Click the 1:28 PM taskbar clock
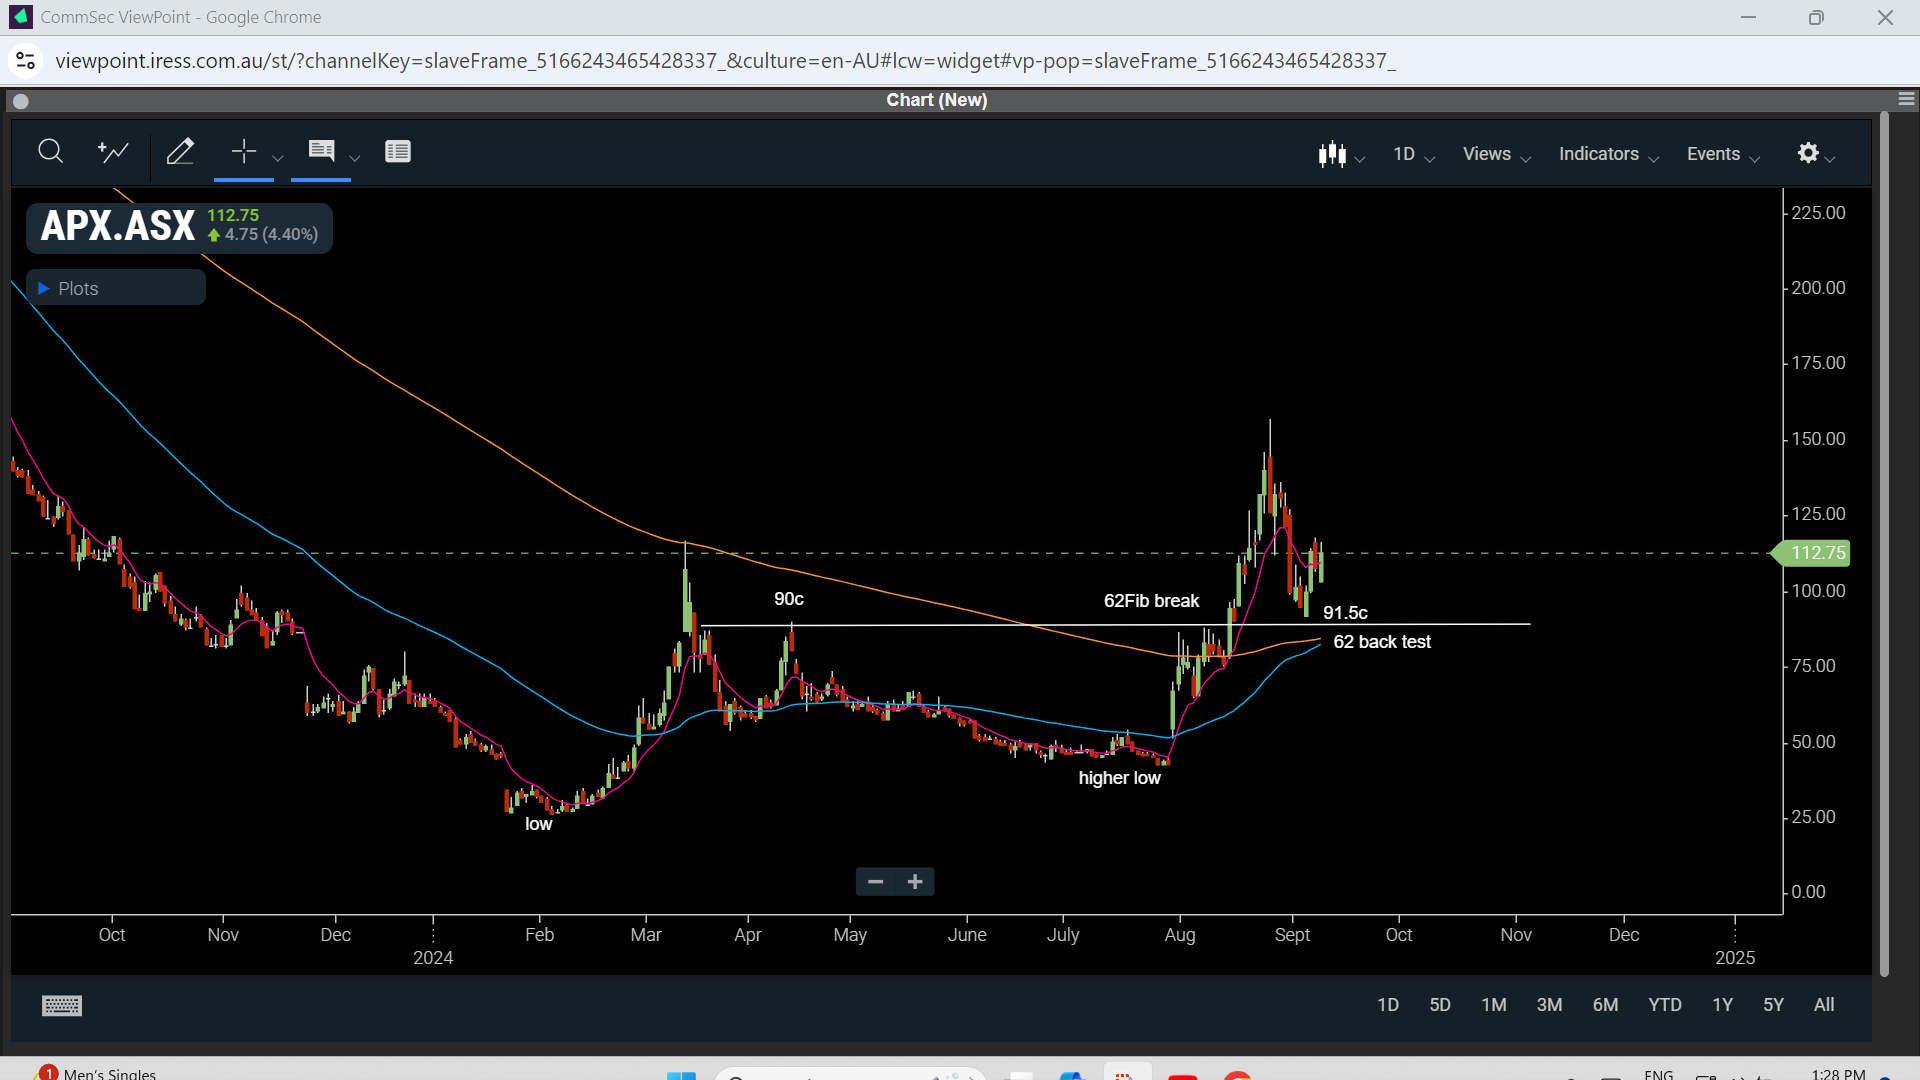The width and height of the screenshot is (1920, 1080). (1838, 1073)
